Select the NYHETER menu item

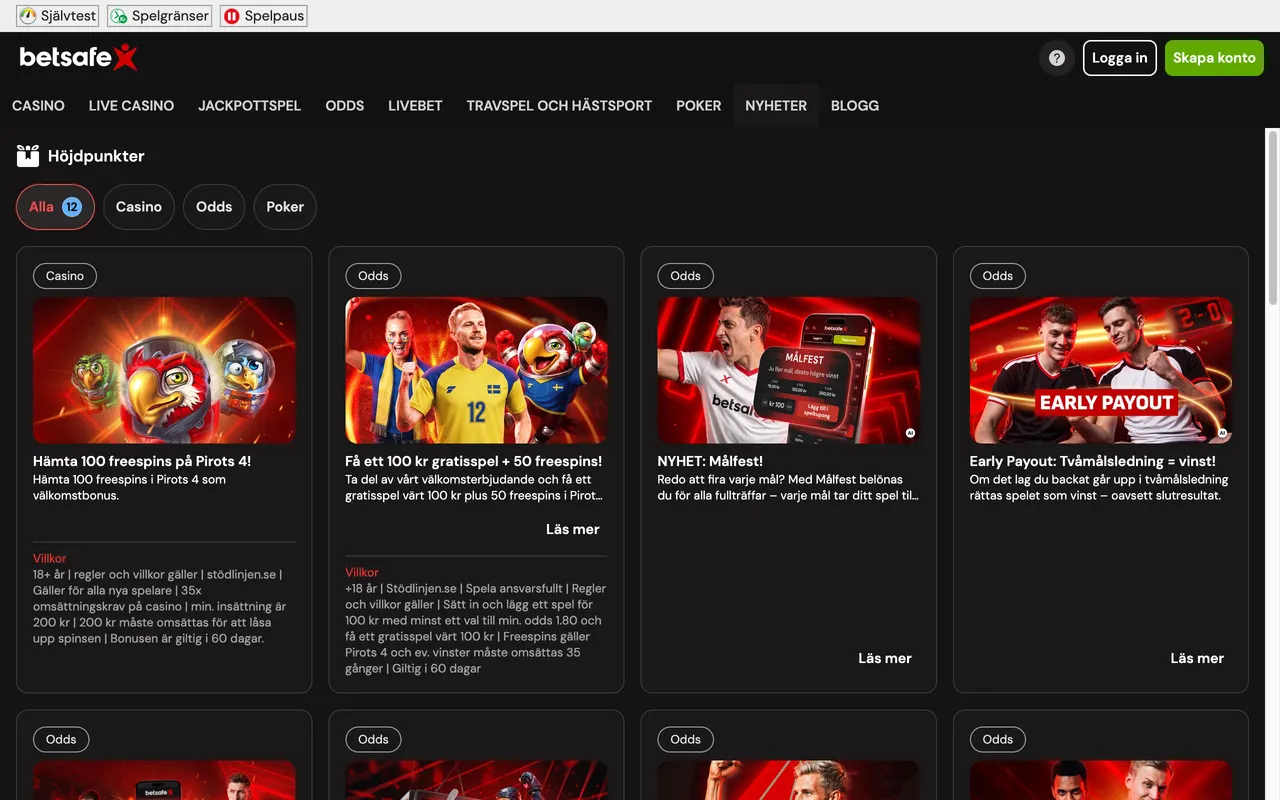[x=776, y=106]
